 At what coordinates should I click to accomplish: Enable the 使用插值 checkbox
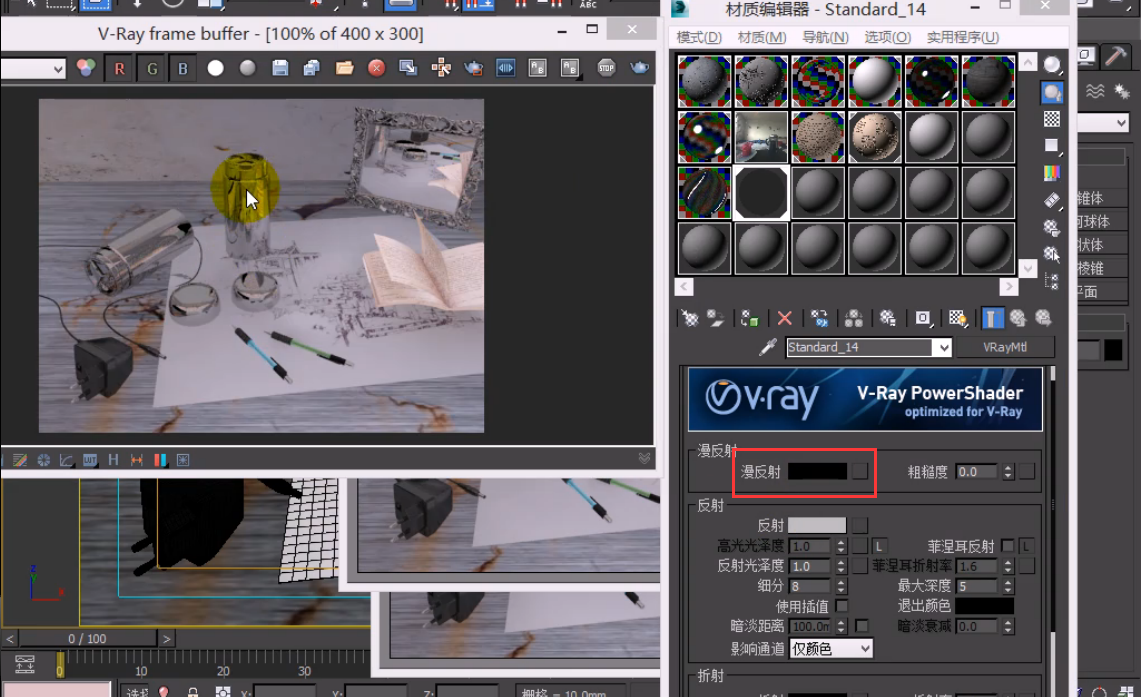(842, 606)
